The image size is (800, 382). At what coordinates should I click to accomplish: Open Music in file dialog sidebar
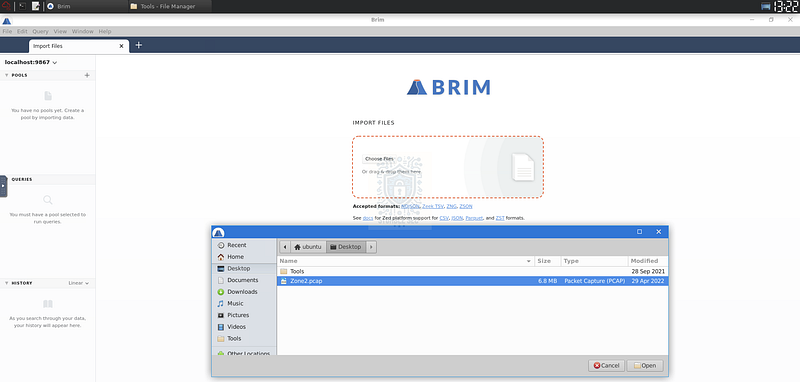click(243, 303)
